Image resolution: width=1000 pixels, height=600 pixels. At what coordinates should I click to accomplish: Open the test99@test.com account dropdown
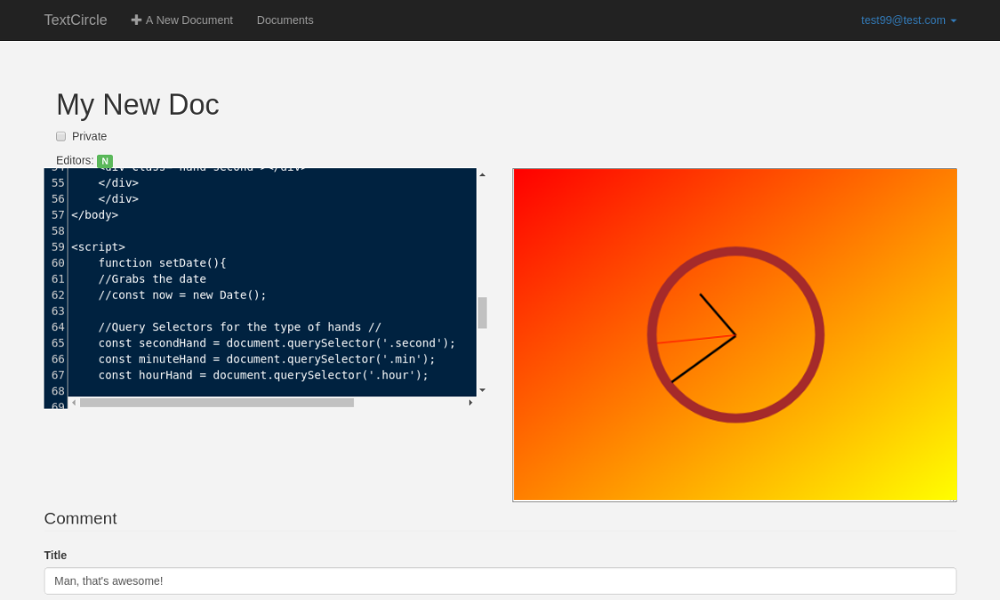908,20
